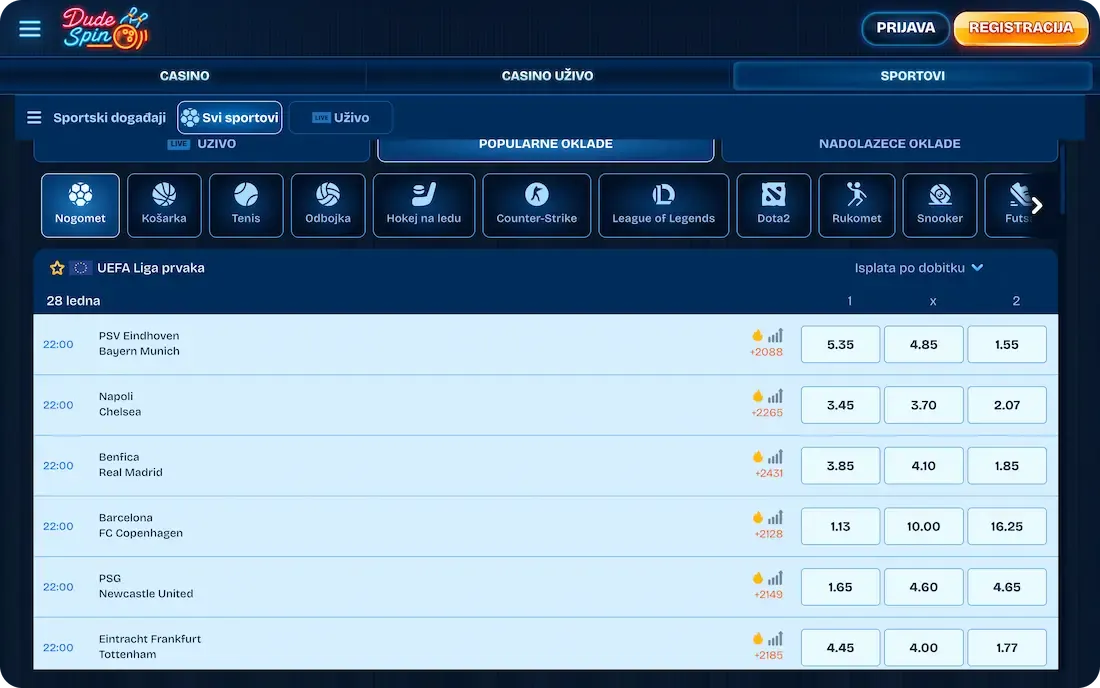Bet on PSG win at 1.65
The height and width of the screenshot is (688, 1100).
[840, 587]
